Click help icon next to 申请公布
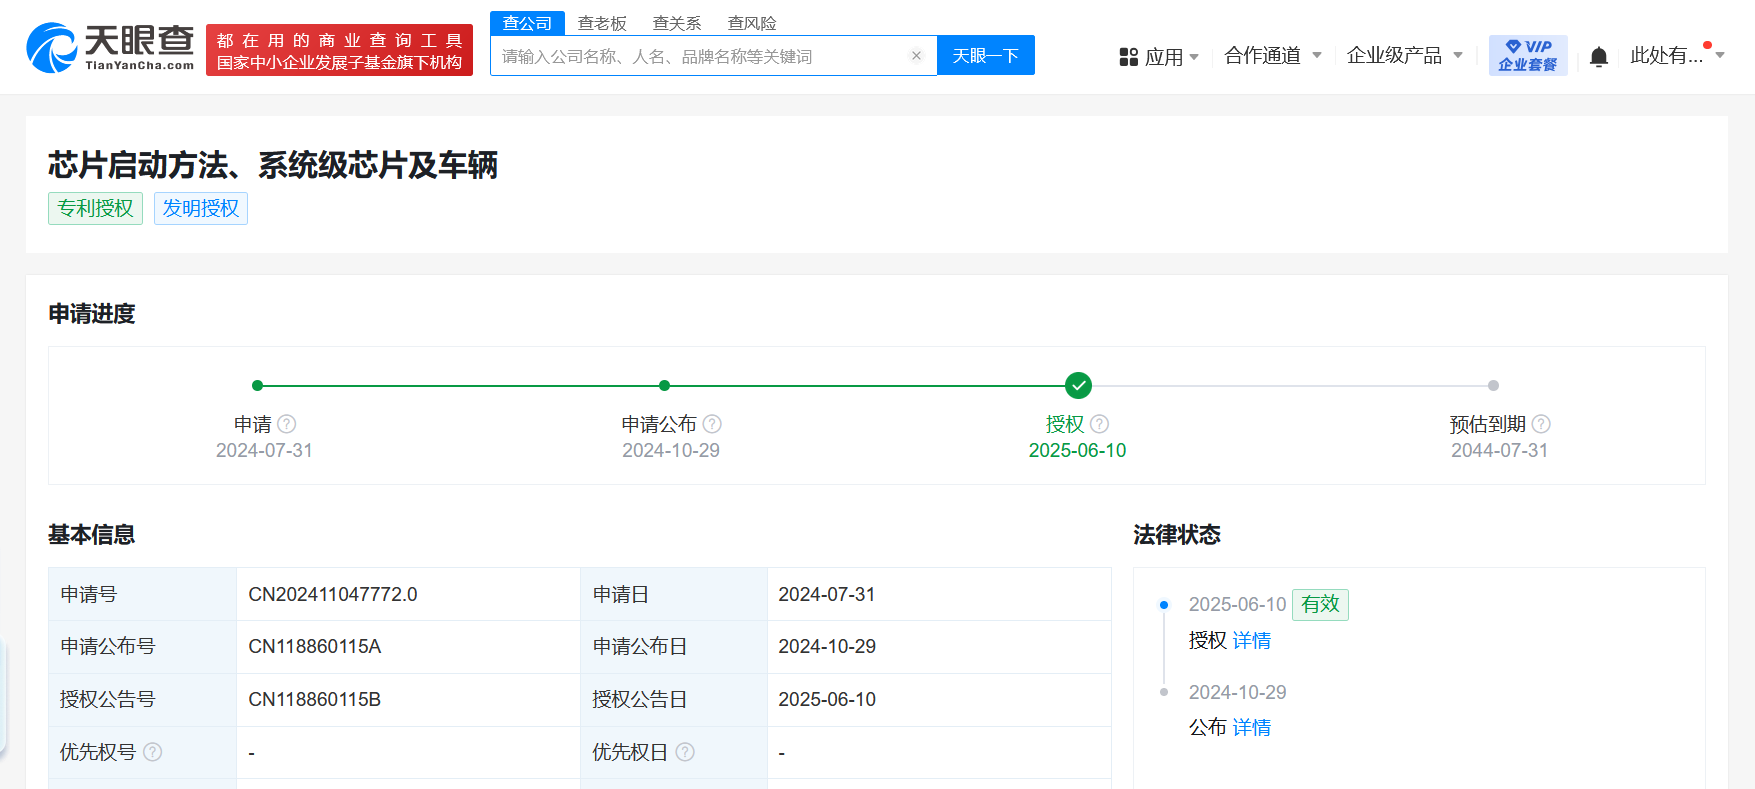The height and width of the screenshot is (789, 1755). coord(712,424)
